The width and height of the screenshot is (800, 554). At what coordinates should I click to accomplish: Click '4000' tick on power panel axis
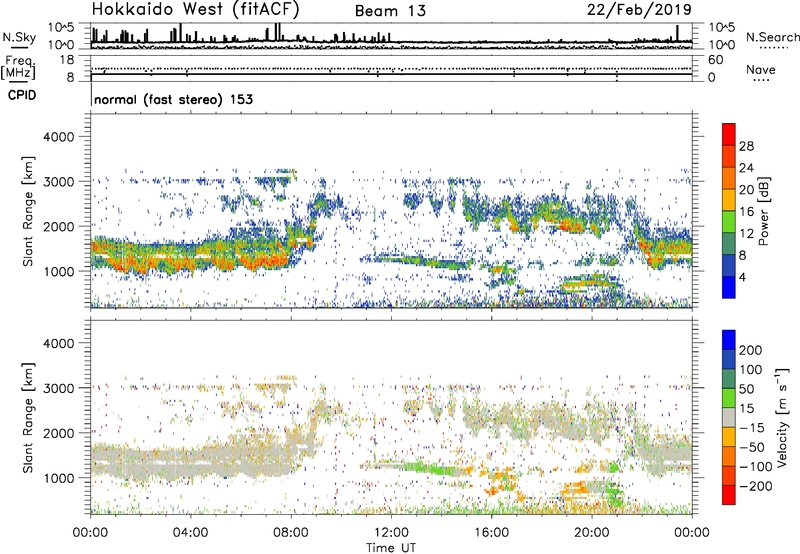coord(58,137)
